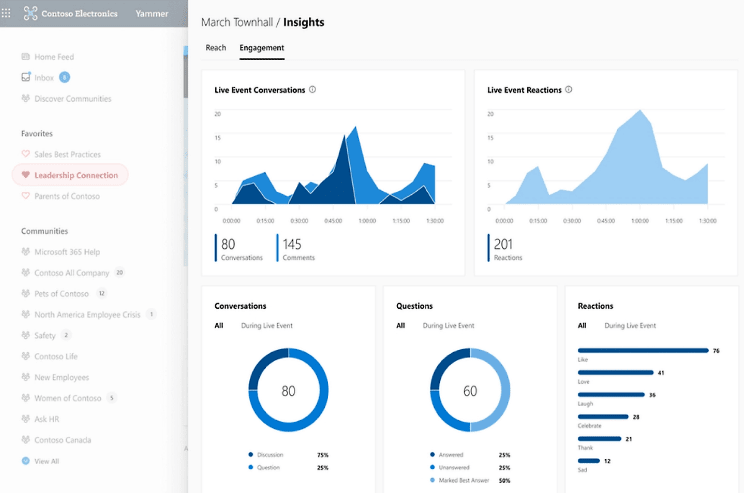
Task: Open Women of Contoso community
Action: click(x=68, y=398)
